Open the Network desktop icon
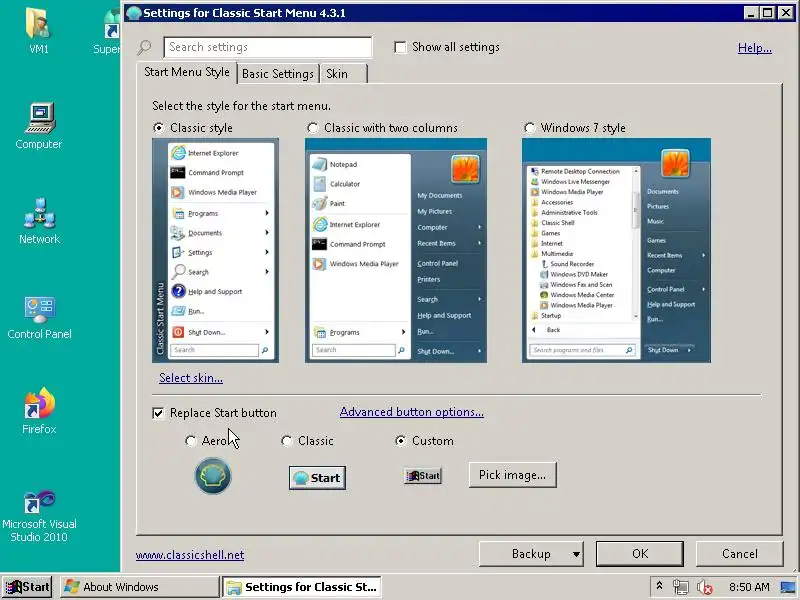Screen dimensions: 800x600 pyautogui.click(x=39, y=220)
